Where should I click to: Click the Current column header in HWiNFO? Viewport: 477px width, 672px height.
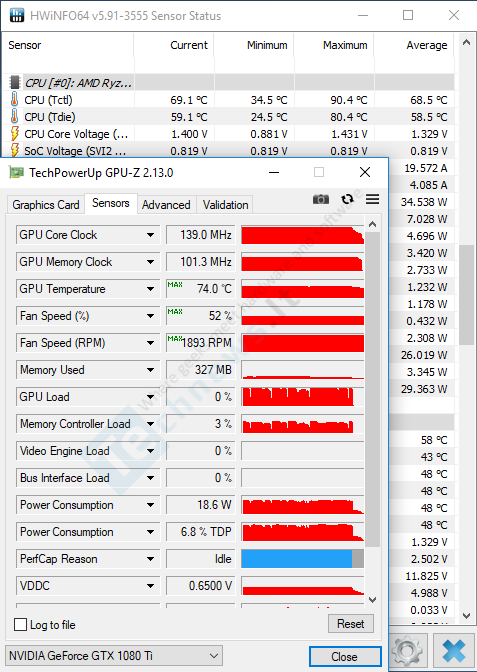[174, 45]
